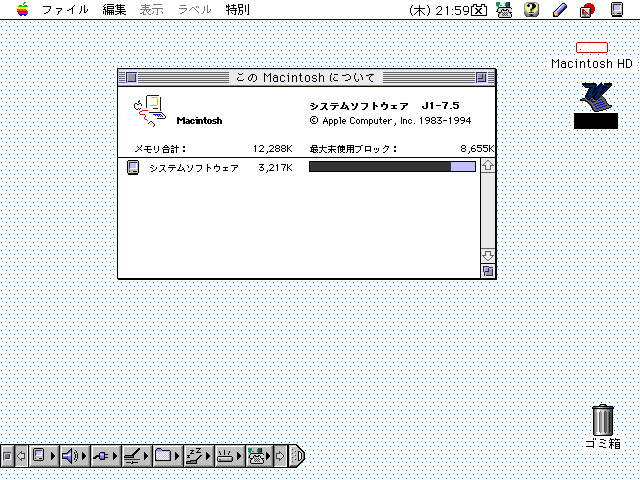Click the menu bar clock showing 21:59
This screenshot has width=640, height=480.
pos(439,10)
